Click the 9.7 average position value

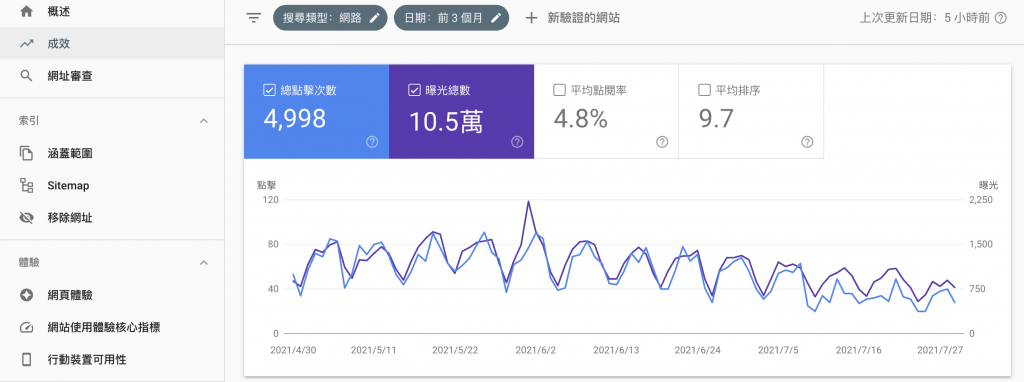[x=716, y=119]
